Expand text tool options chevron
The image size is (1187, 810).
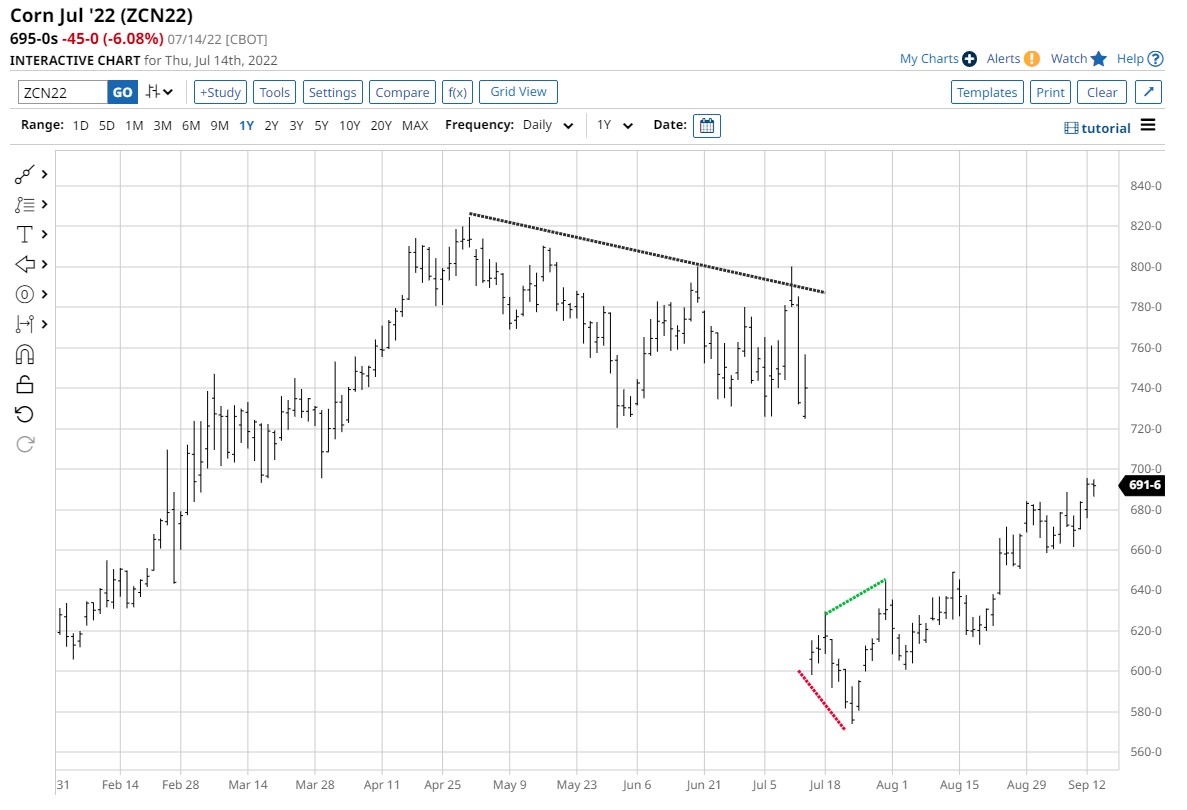click(x=45, y=235)
